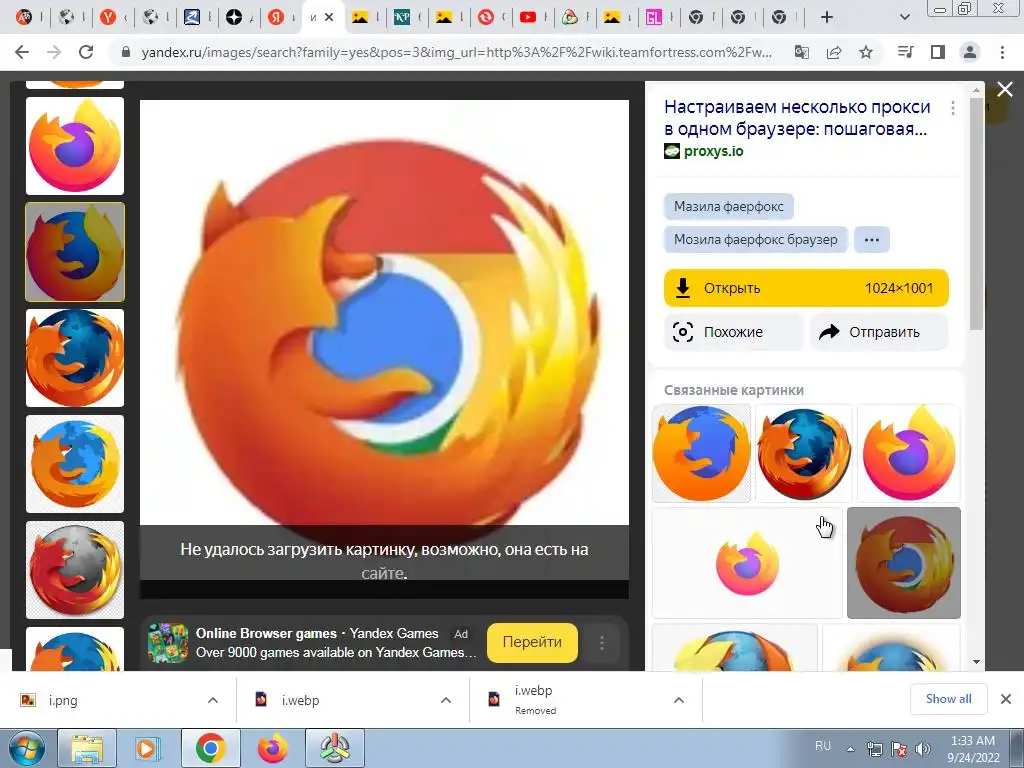Go back to the previous page
The height and width of the screenshot is (768, 1024).
coord(22,52)
